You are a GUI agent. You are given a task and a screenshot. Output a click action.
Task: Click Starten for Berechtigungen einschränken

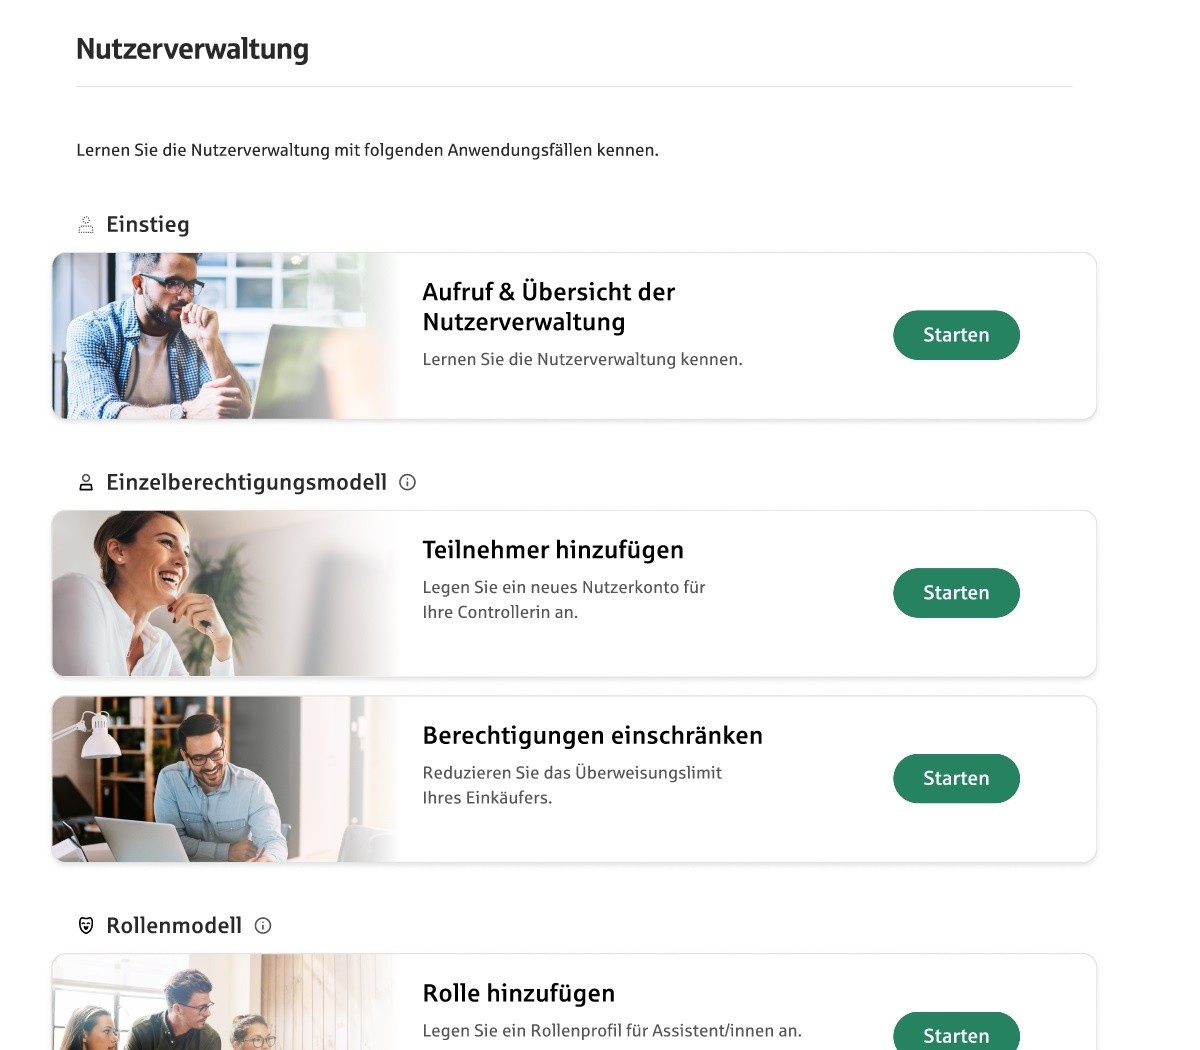point(956,778)
